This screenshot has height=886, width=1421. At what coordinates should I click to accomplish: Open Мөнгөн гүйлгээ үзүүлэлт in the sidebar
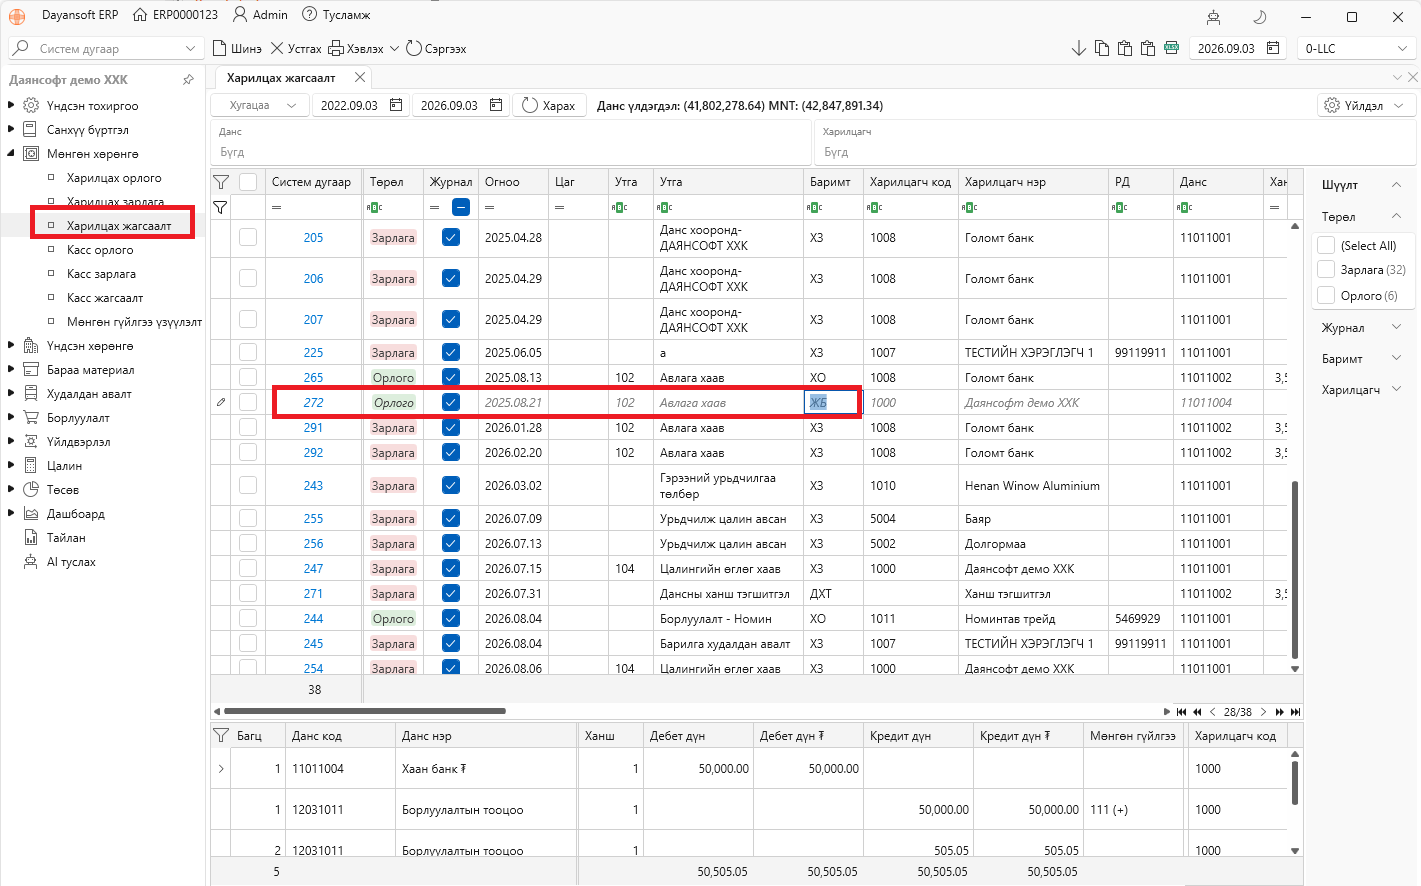(x=134, y=322)
